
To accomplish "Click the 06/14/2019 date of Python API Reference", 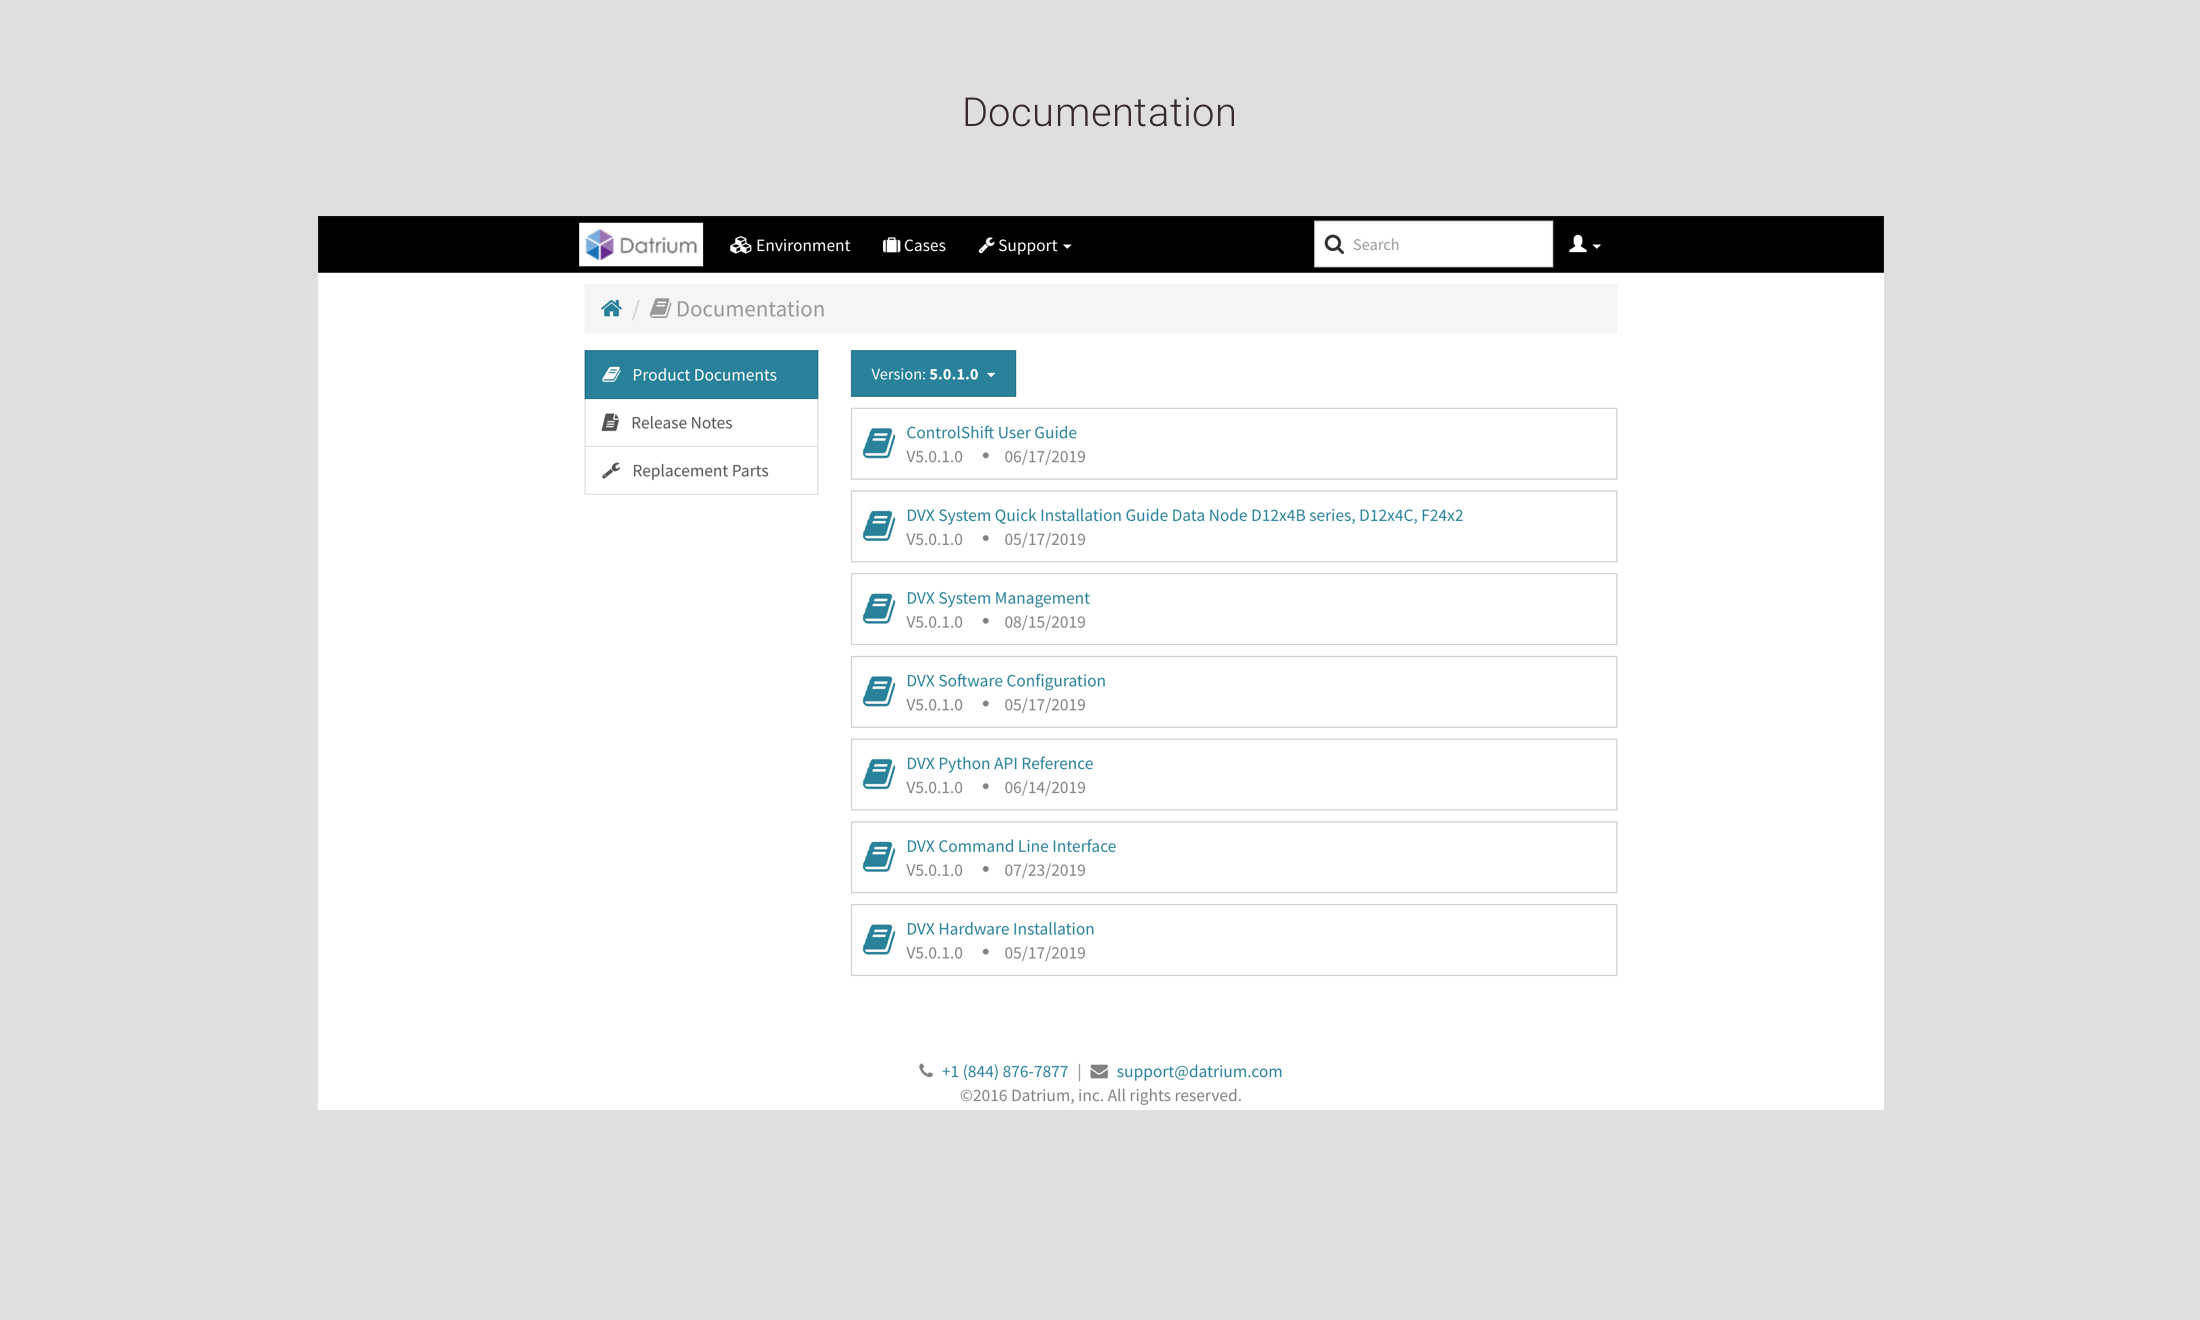I will pos(1045,788).
